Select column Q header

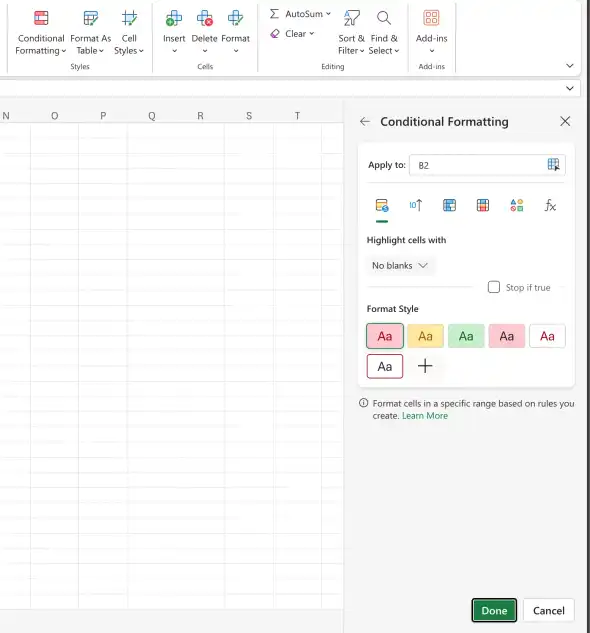(152, 116)
